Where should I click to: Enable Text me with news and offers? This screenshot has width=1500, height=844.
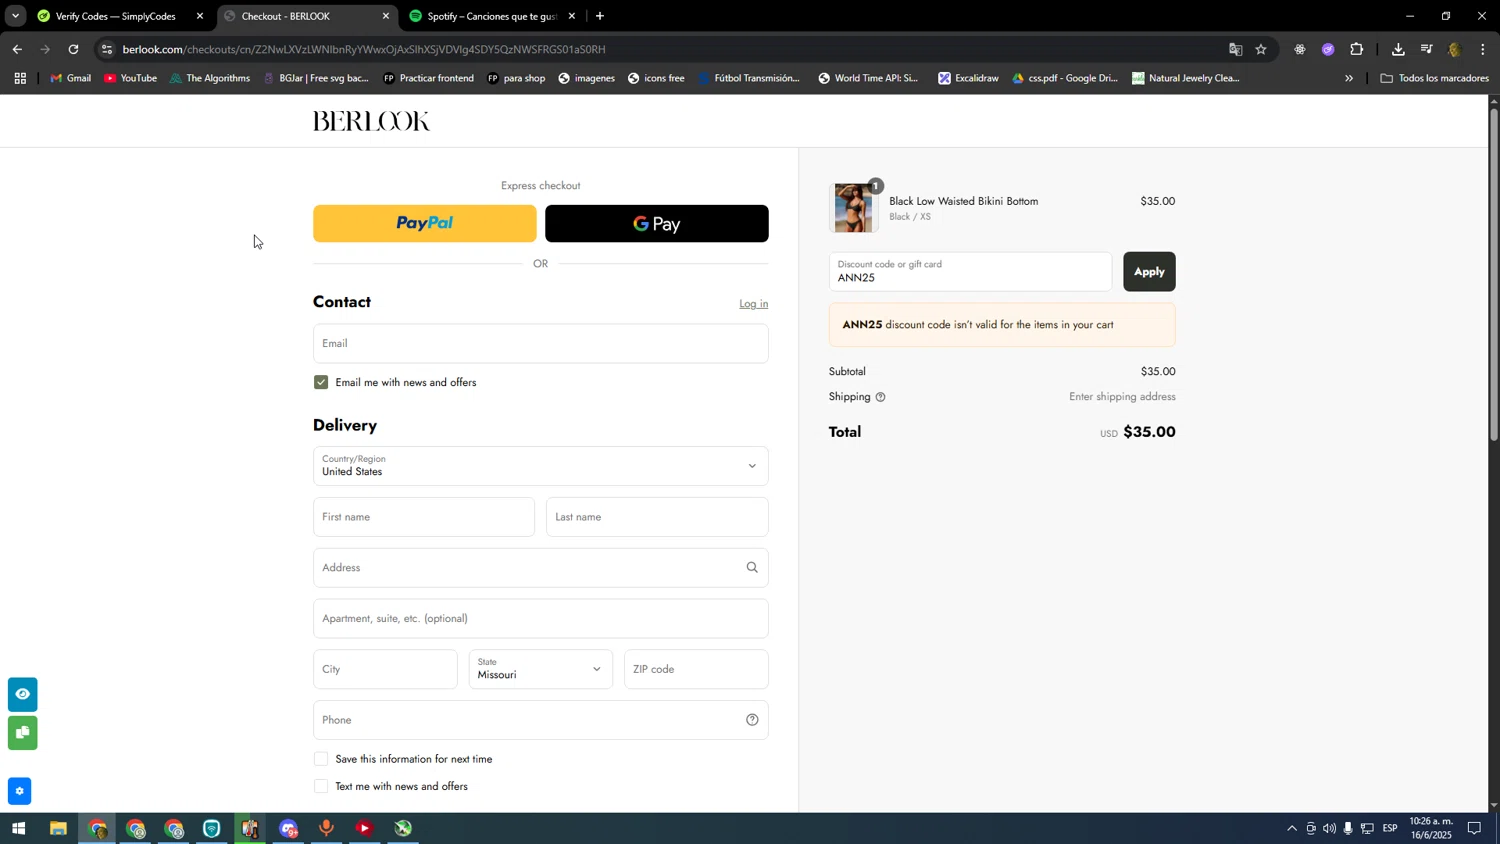coord(321,787)
